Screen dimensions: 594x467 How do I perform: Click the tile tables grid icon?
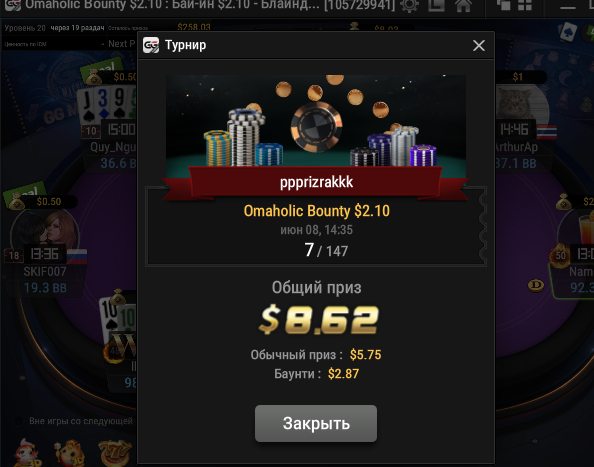pyautogui.click(x=525, y=5)
